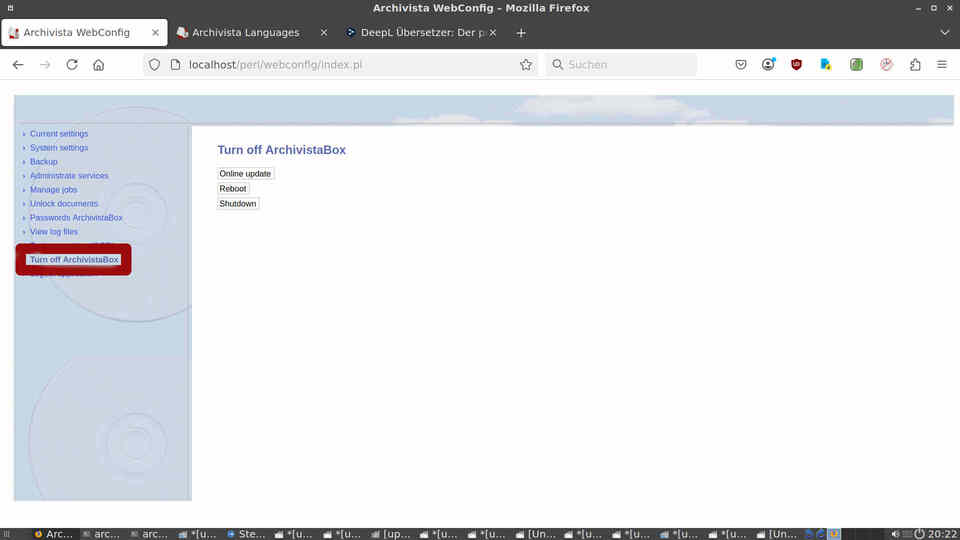Show site information page icon in address bar
The width and height of the screenshot is (960, 540).
pos(176,64)
